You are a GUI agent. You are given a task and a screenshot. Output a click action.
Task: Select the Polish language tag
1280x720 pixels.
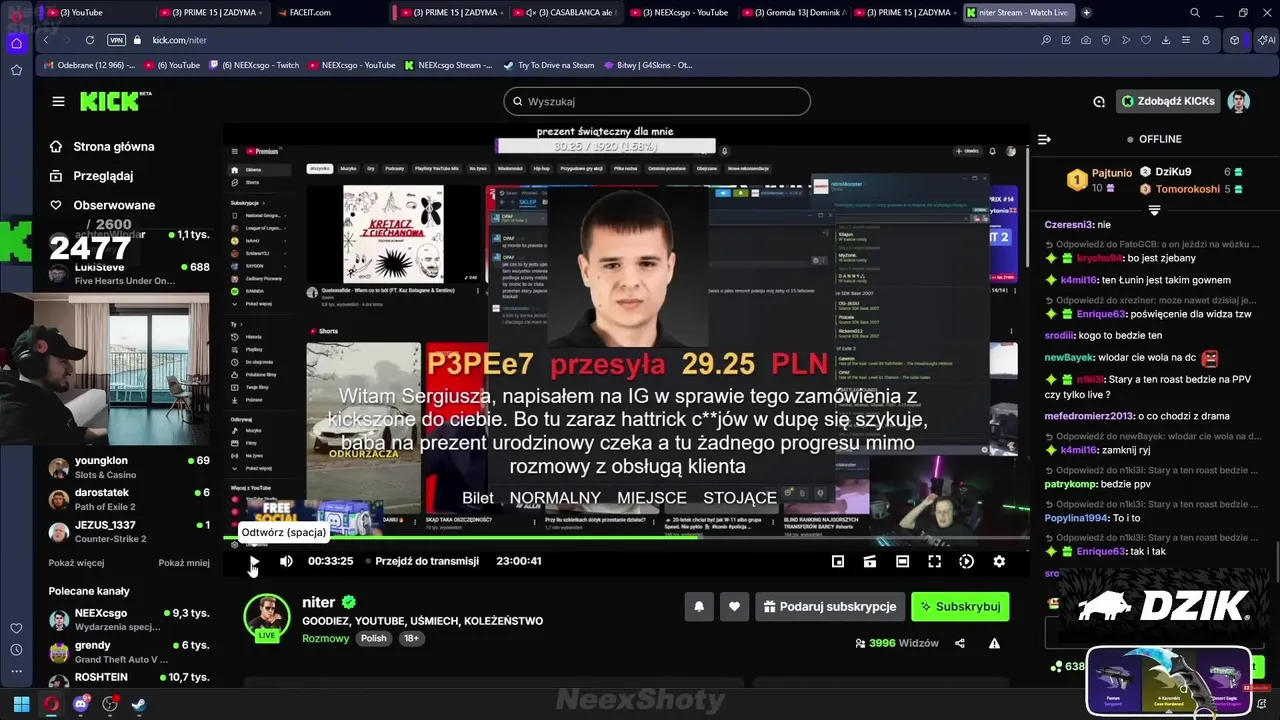coord(373,638)
